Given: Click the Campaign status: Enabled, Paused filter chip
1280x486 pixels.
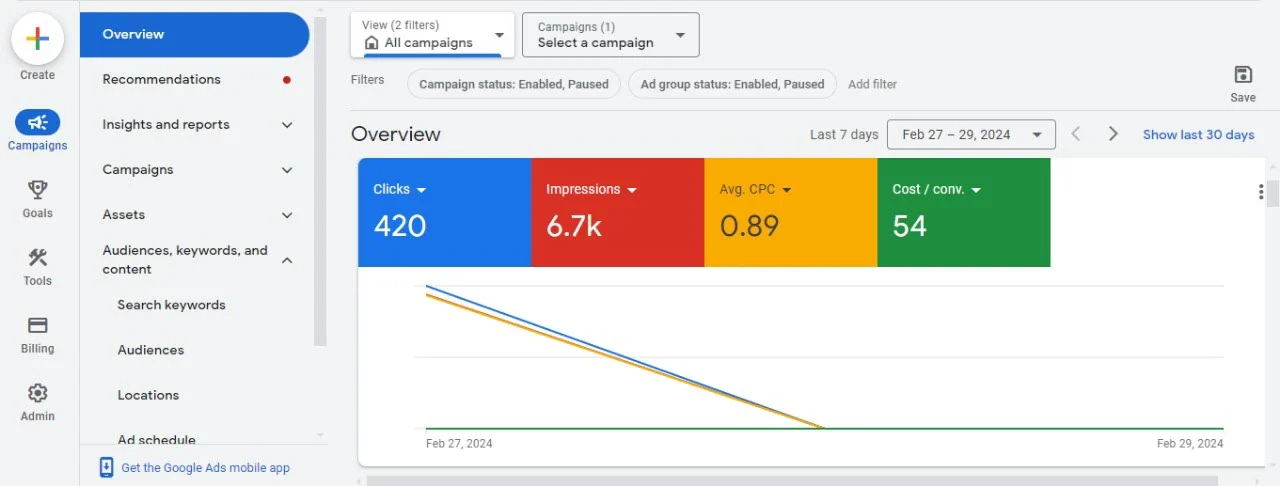Looking at the screenshot, I should (x=514, y=84).
